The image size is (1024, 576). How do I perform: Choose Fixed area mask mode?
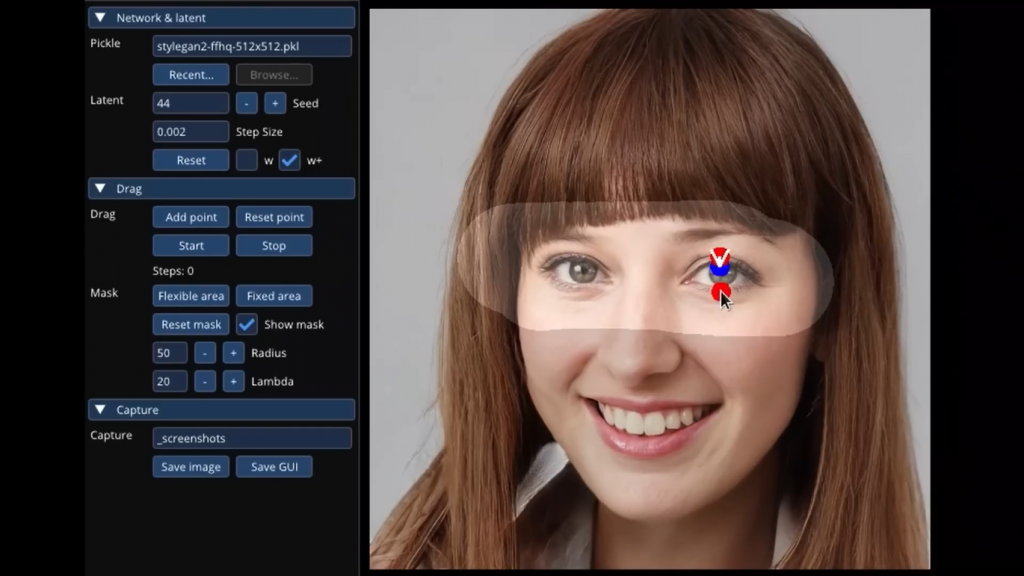(x=274, y=296)
